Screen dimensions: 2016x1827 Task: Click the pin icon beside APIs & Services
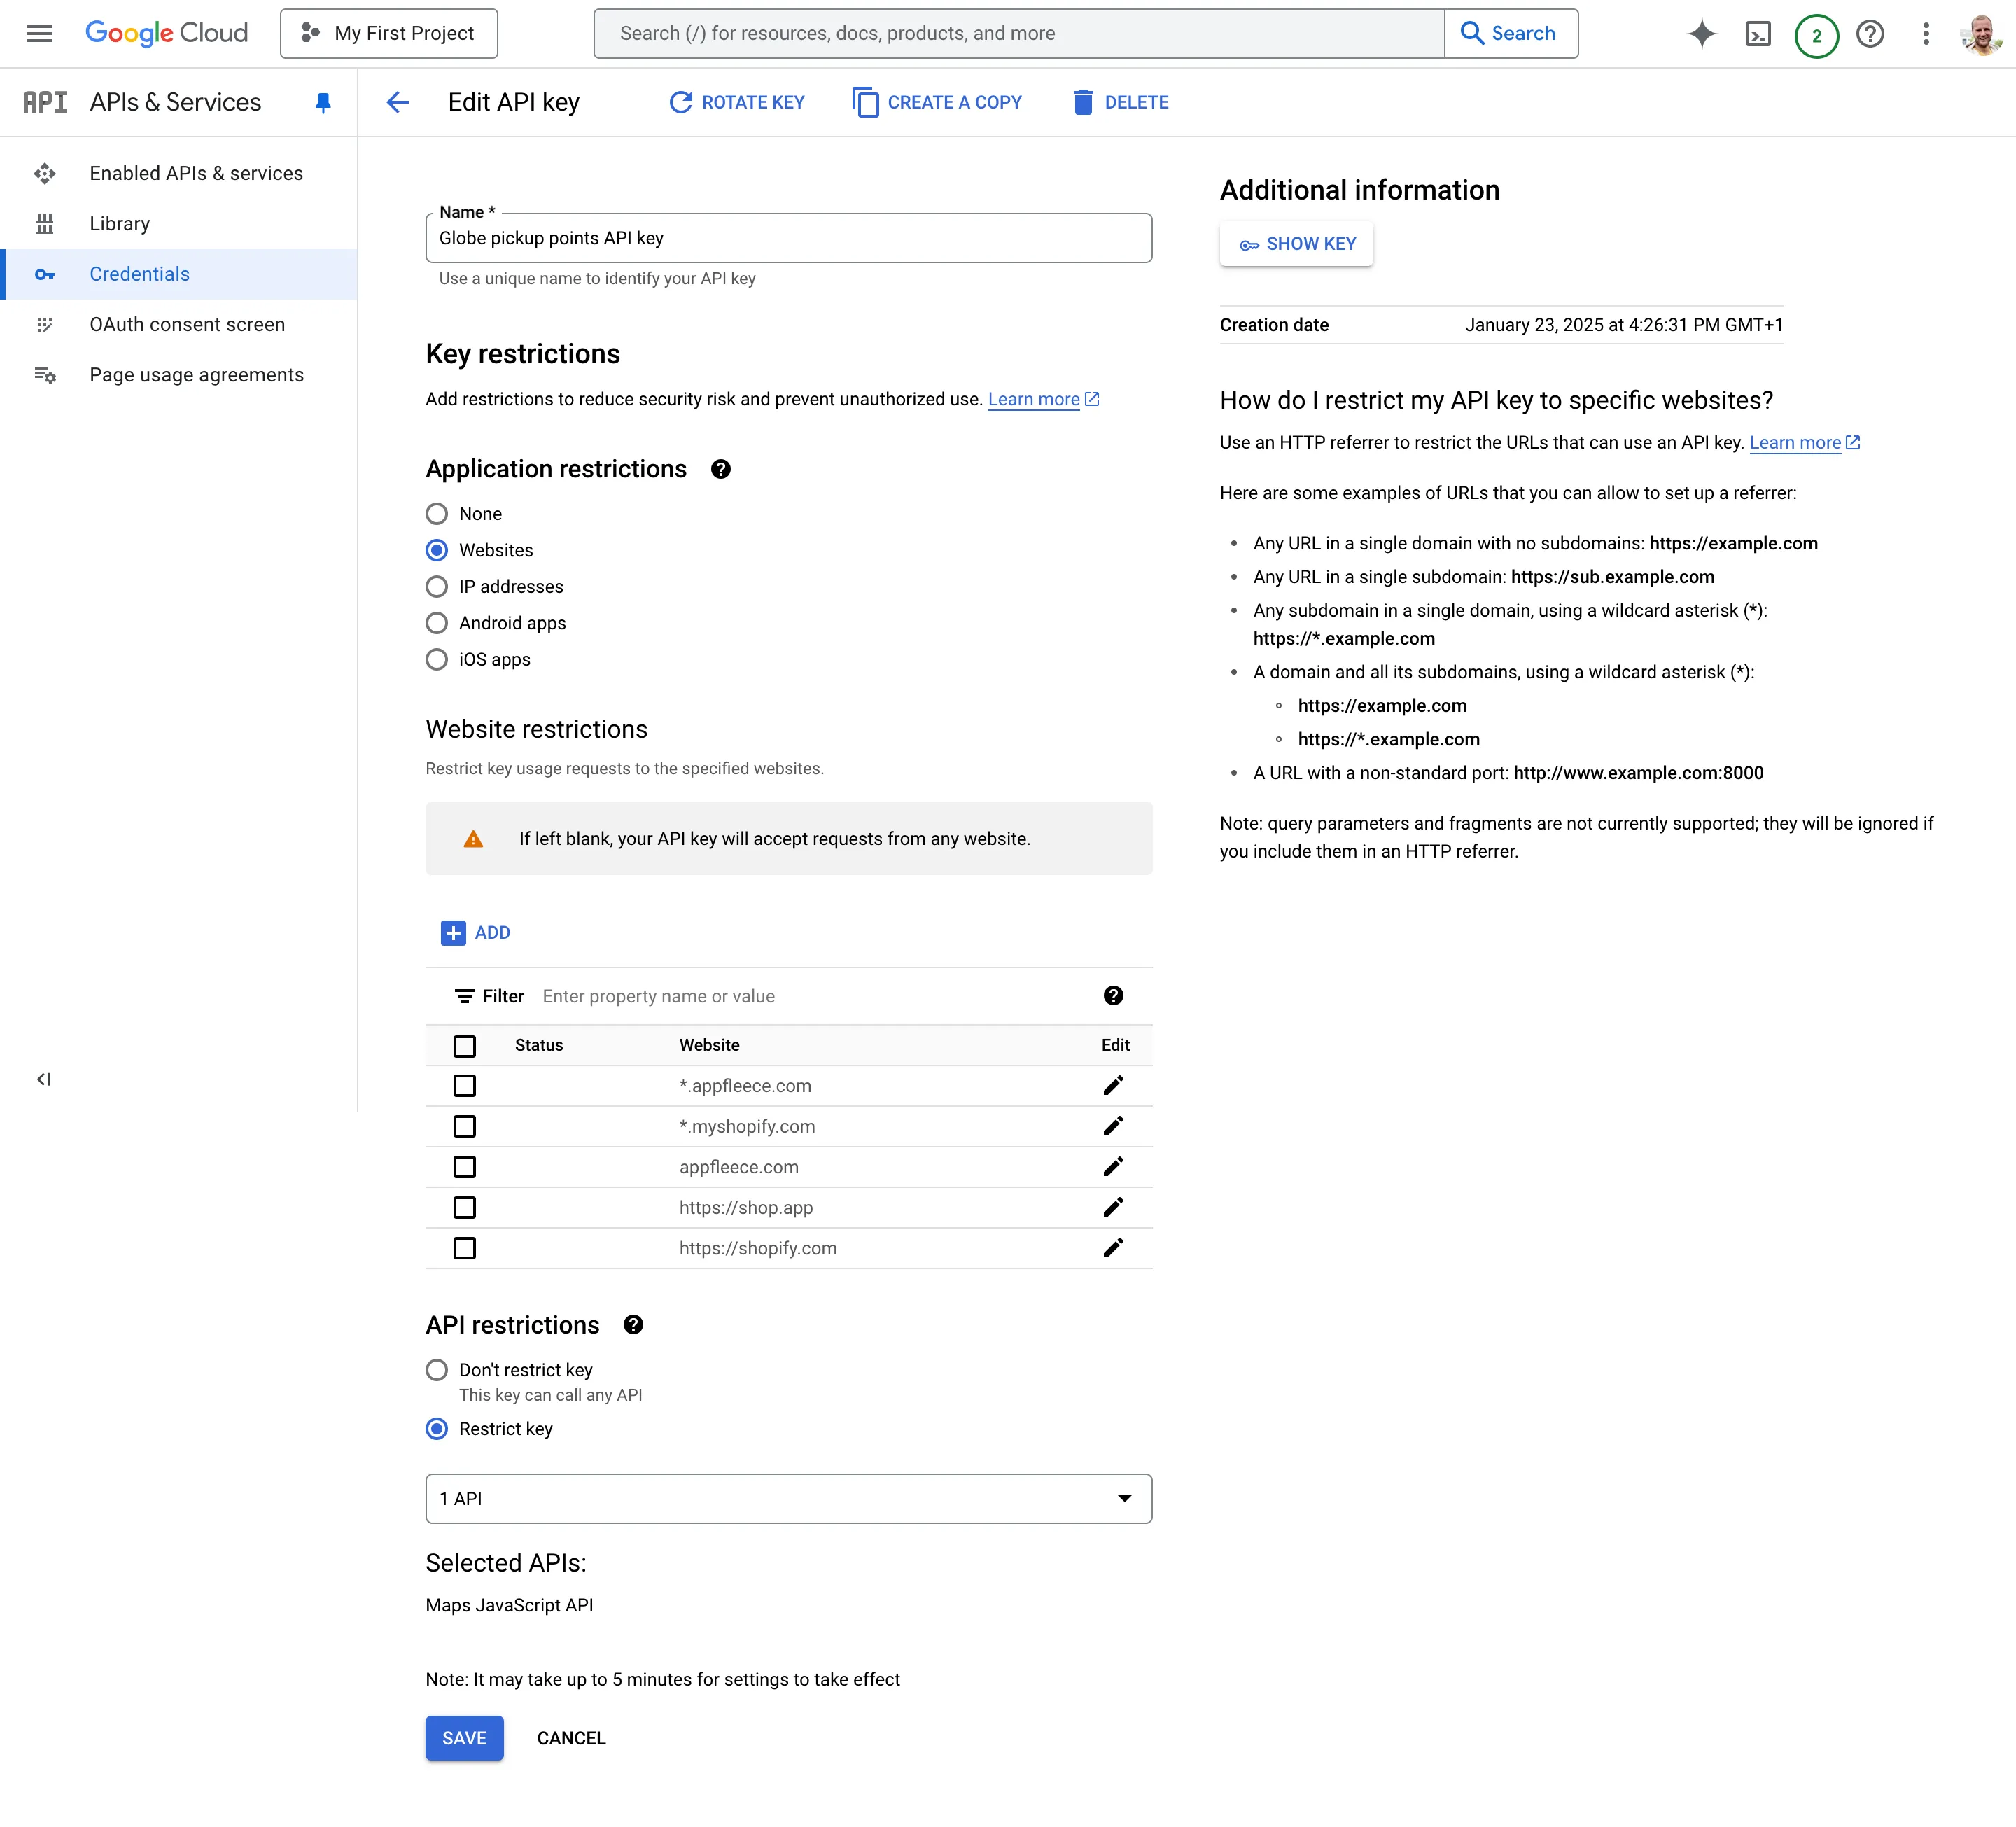[323, 103]
